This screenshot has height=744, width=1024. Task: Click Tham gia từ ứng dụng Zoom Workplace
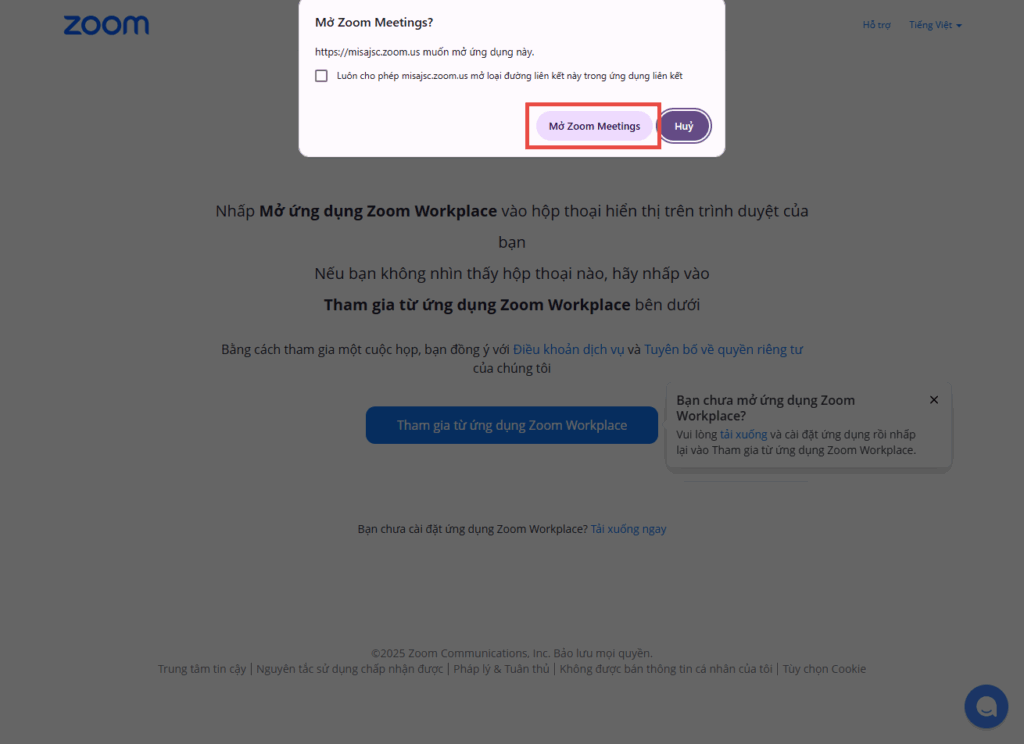pos(511,425)
